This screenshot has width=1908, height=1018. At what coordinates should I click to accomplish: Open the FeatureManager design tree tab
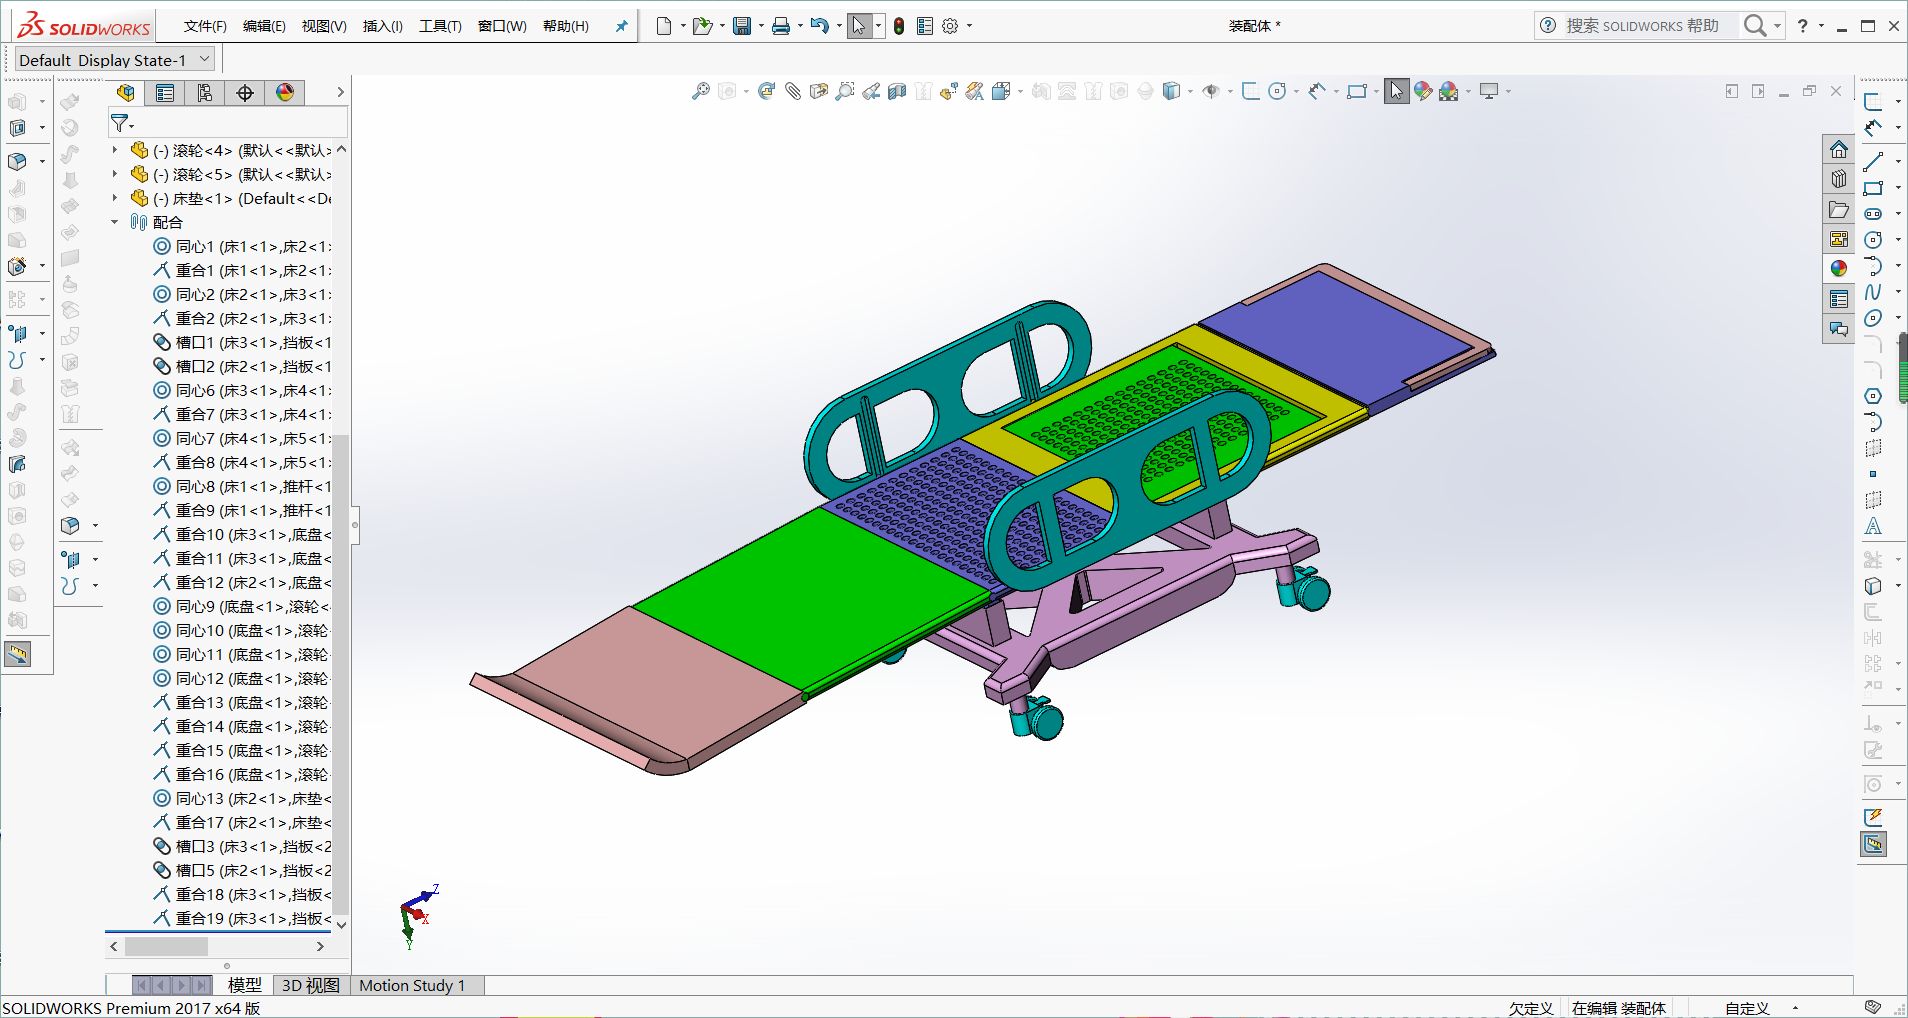coord(125,93)
